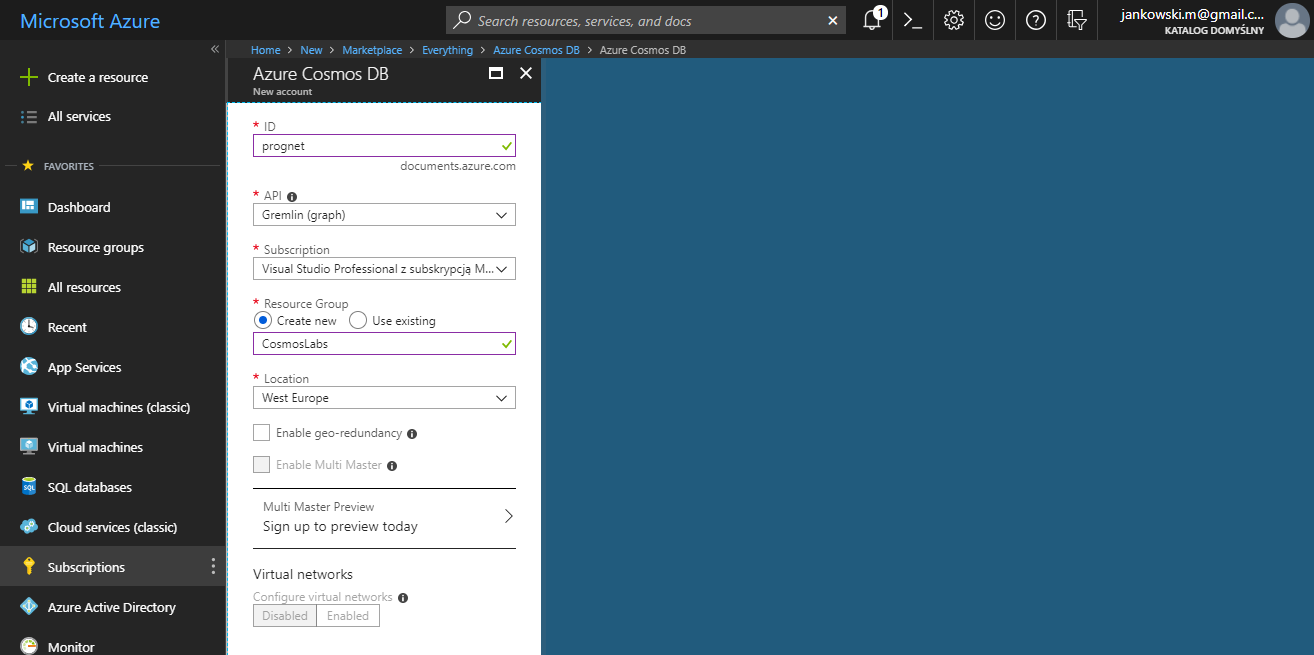The height and width of the screenshot is (655, 1314).
Task: Show virtual networks info icon
Action: [x=403, y=598]
